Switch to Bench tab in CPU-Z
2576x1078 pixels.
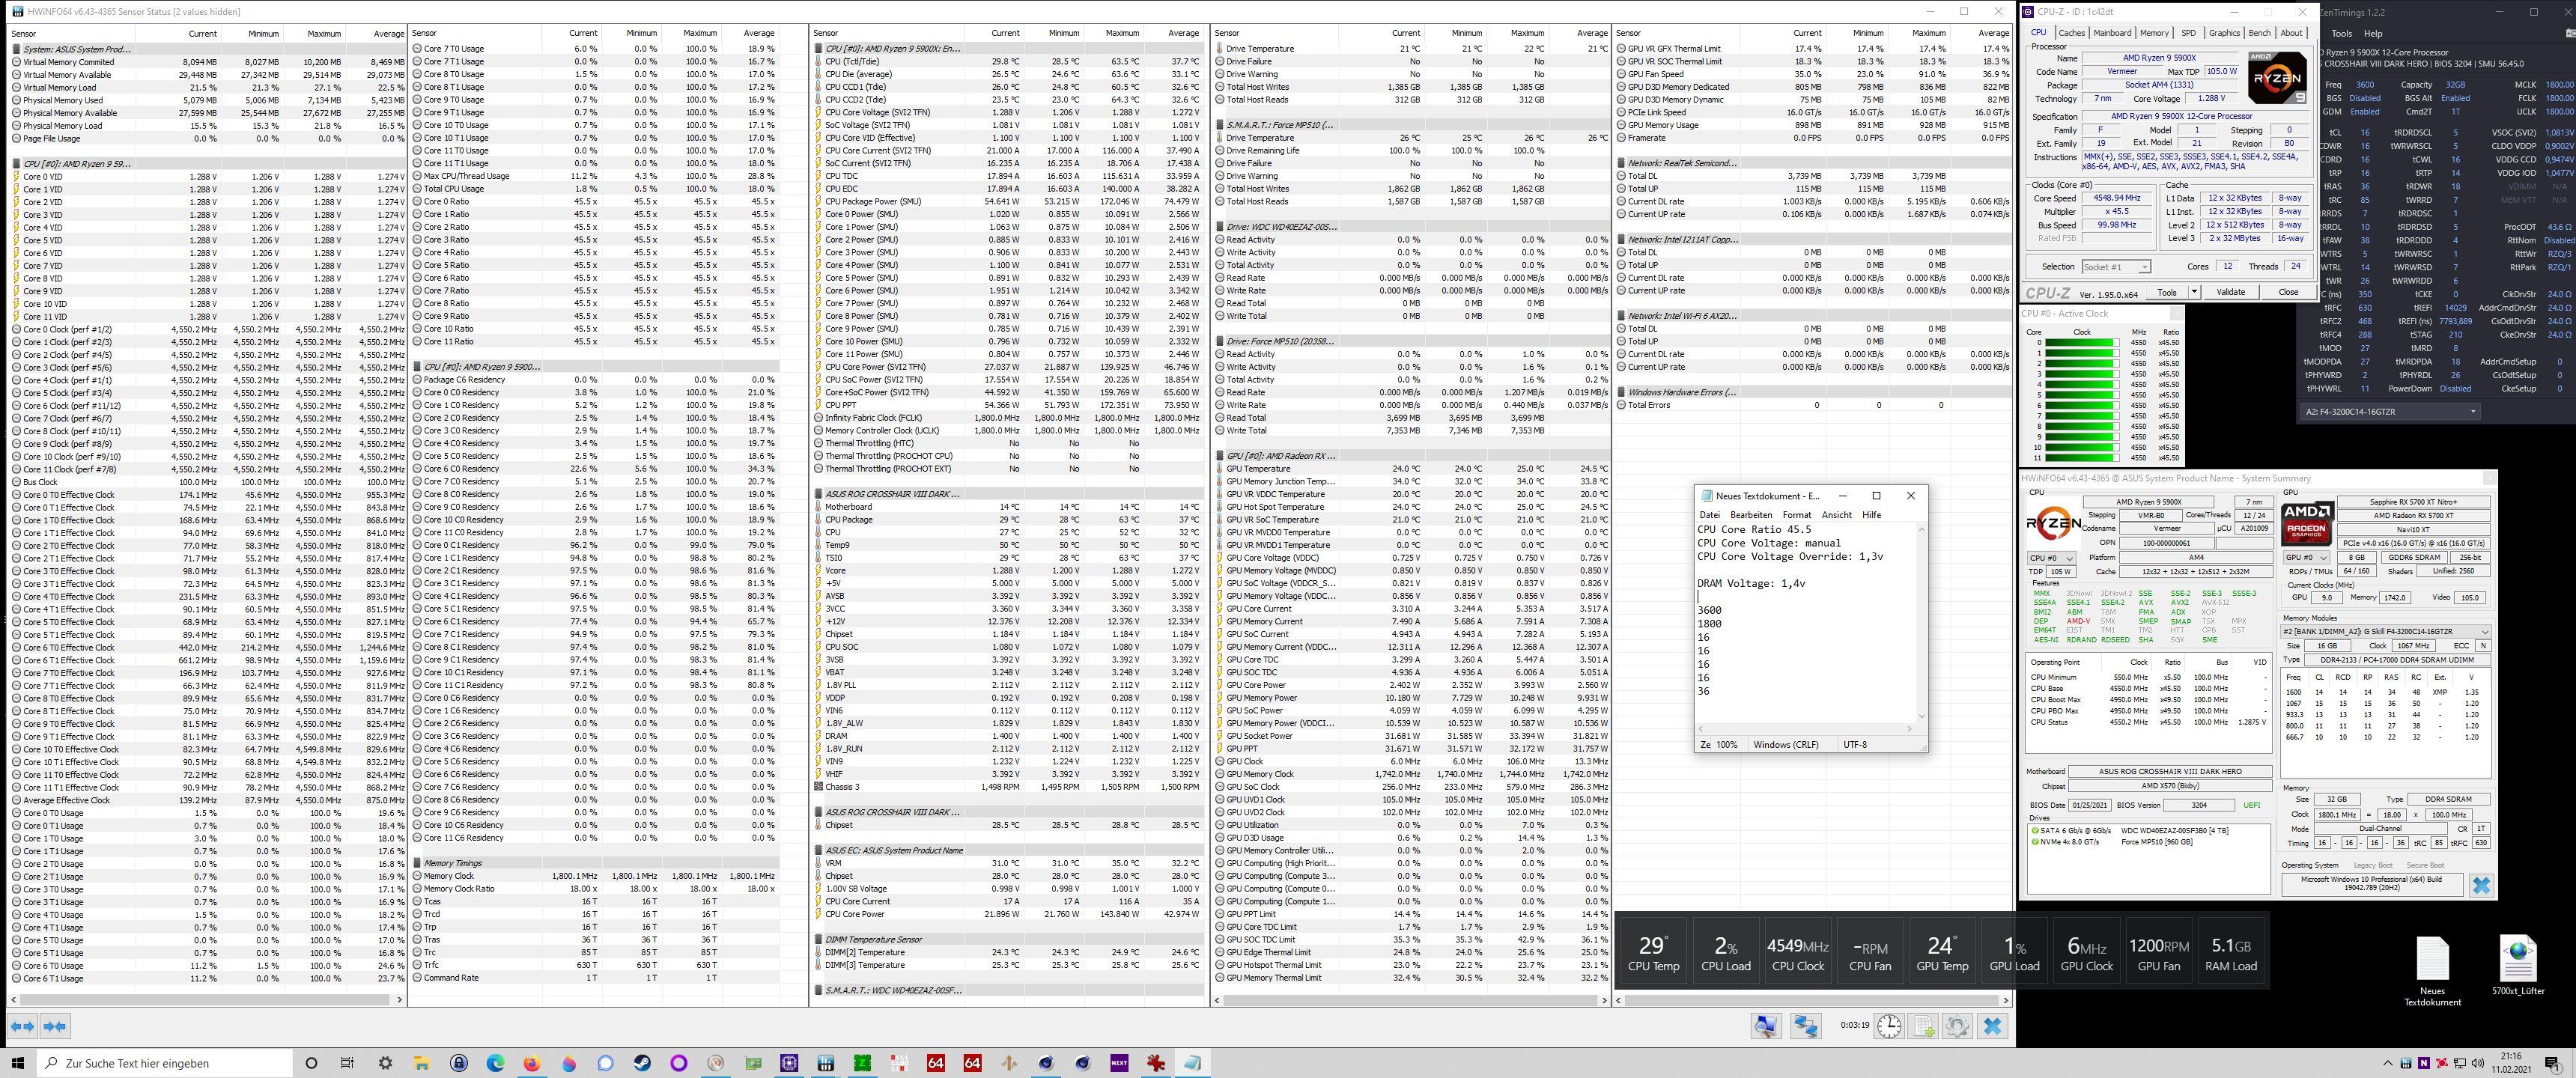click(2259, 33)
